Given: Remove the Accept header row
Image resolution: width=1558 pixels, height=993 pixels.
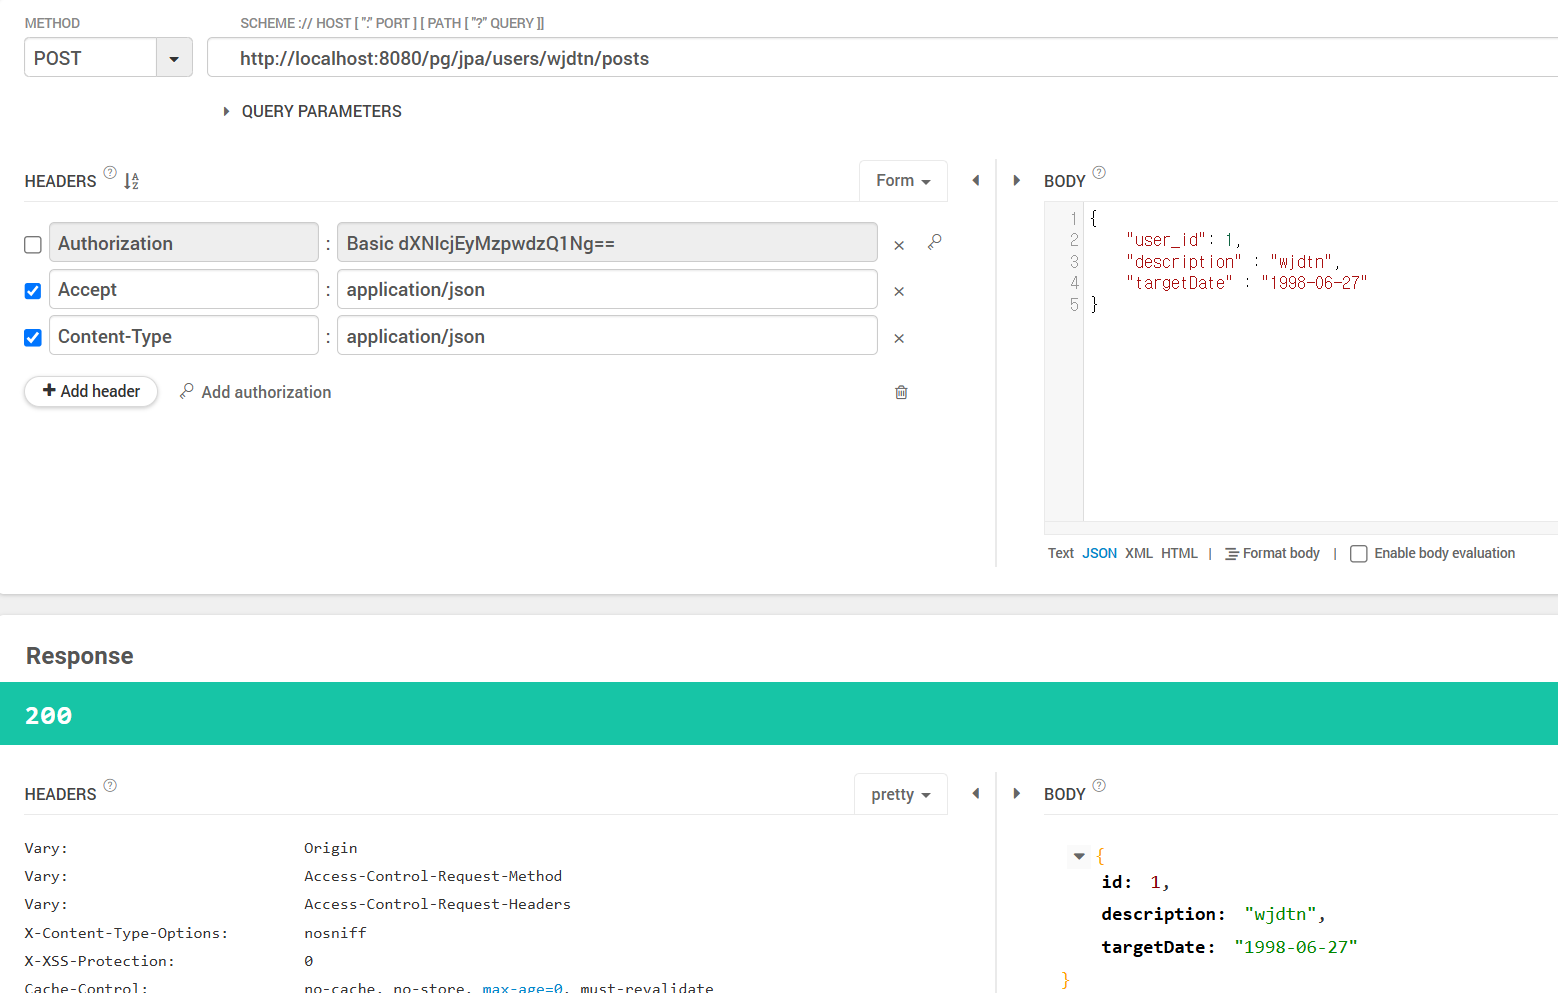Looking at the screenshot, I should pyautogui.click(x=899, y=292).
